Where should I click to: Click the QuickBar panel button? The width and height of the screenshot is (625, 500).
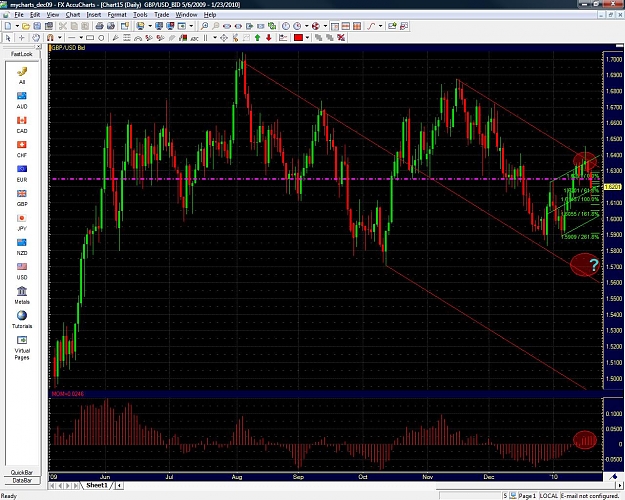[x=22, y=472]
